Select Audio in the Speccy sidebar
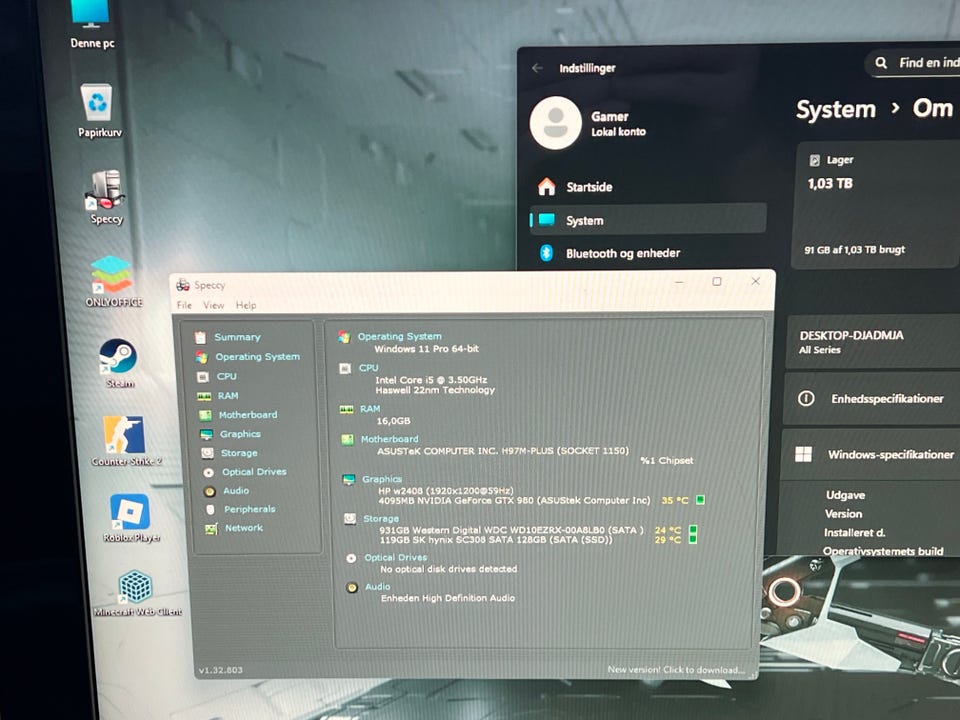Viewport: 960px width, 720px height. (x=236, y=490)
